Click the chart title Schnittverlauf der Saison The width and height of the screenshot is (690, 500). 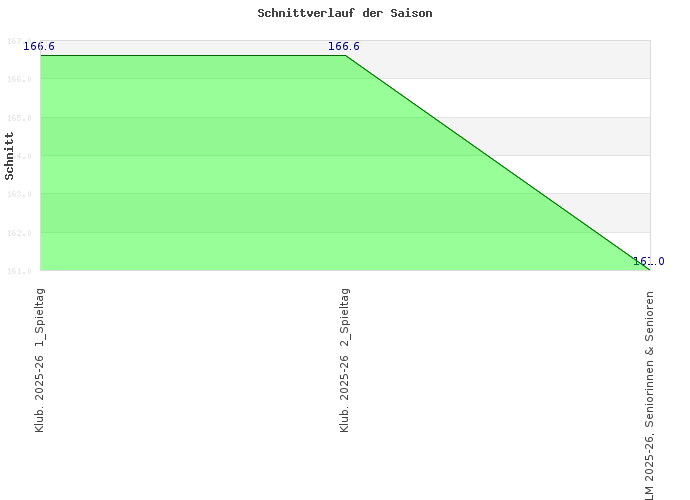345,14
